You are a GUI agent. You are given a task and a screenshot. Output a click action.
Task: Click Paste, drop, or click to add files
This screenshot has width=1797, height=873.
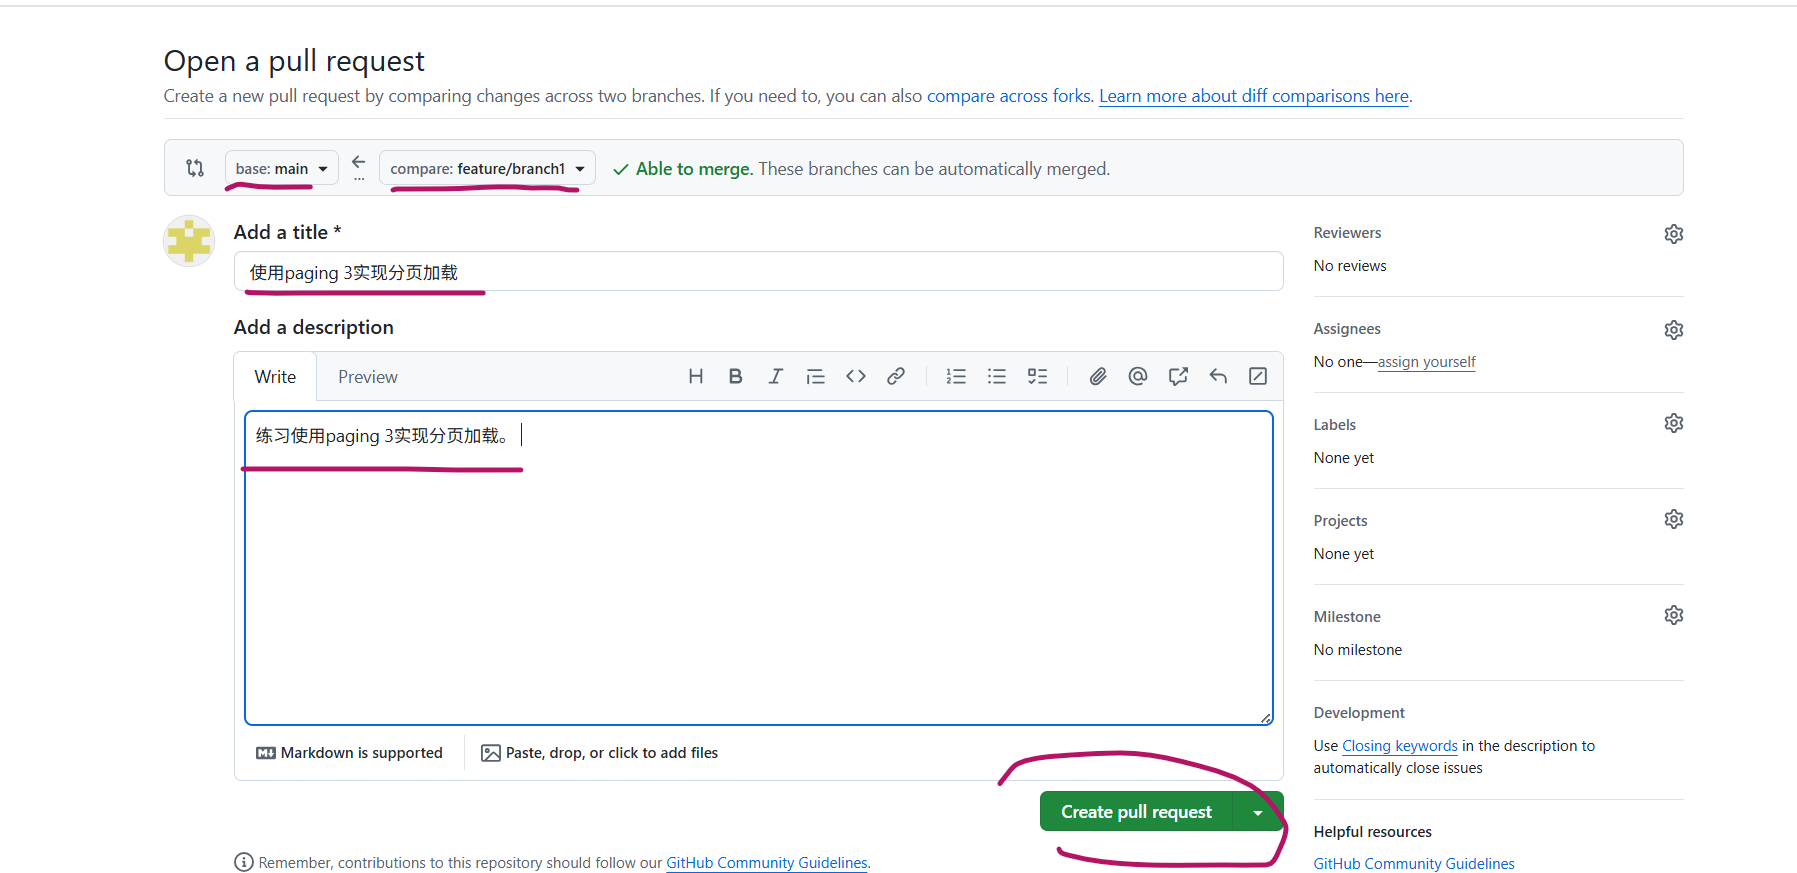[x=600, y=753]
